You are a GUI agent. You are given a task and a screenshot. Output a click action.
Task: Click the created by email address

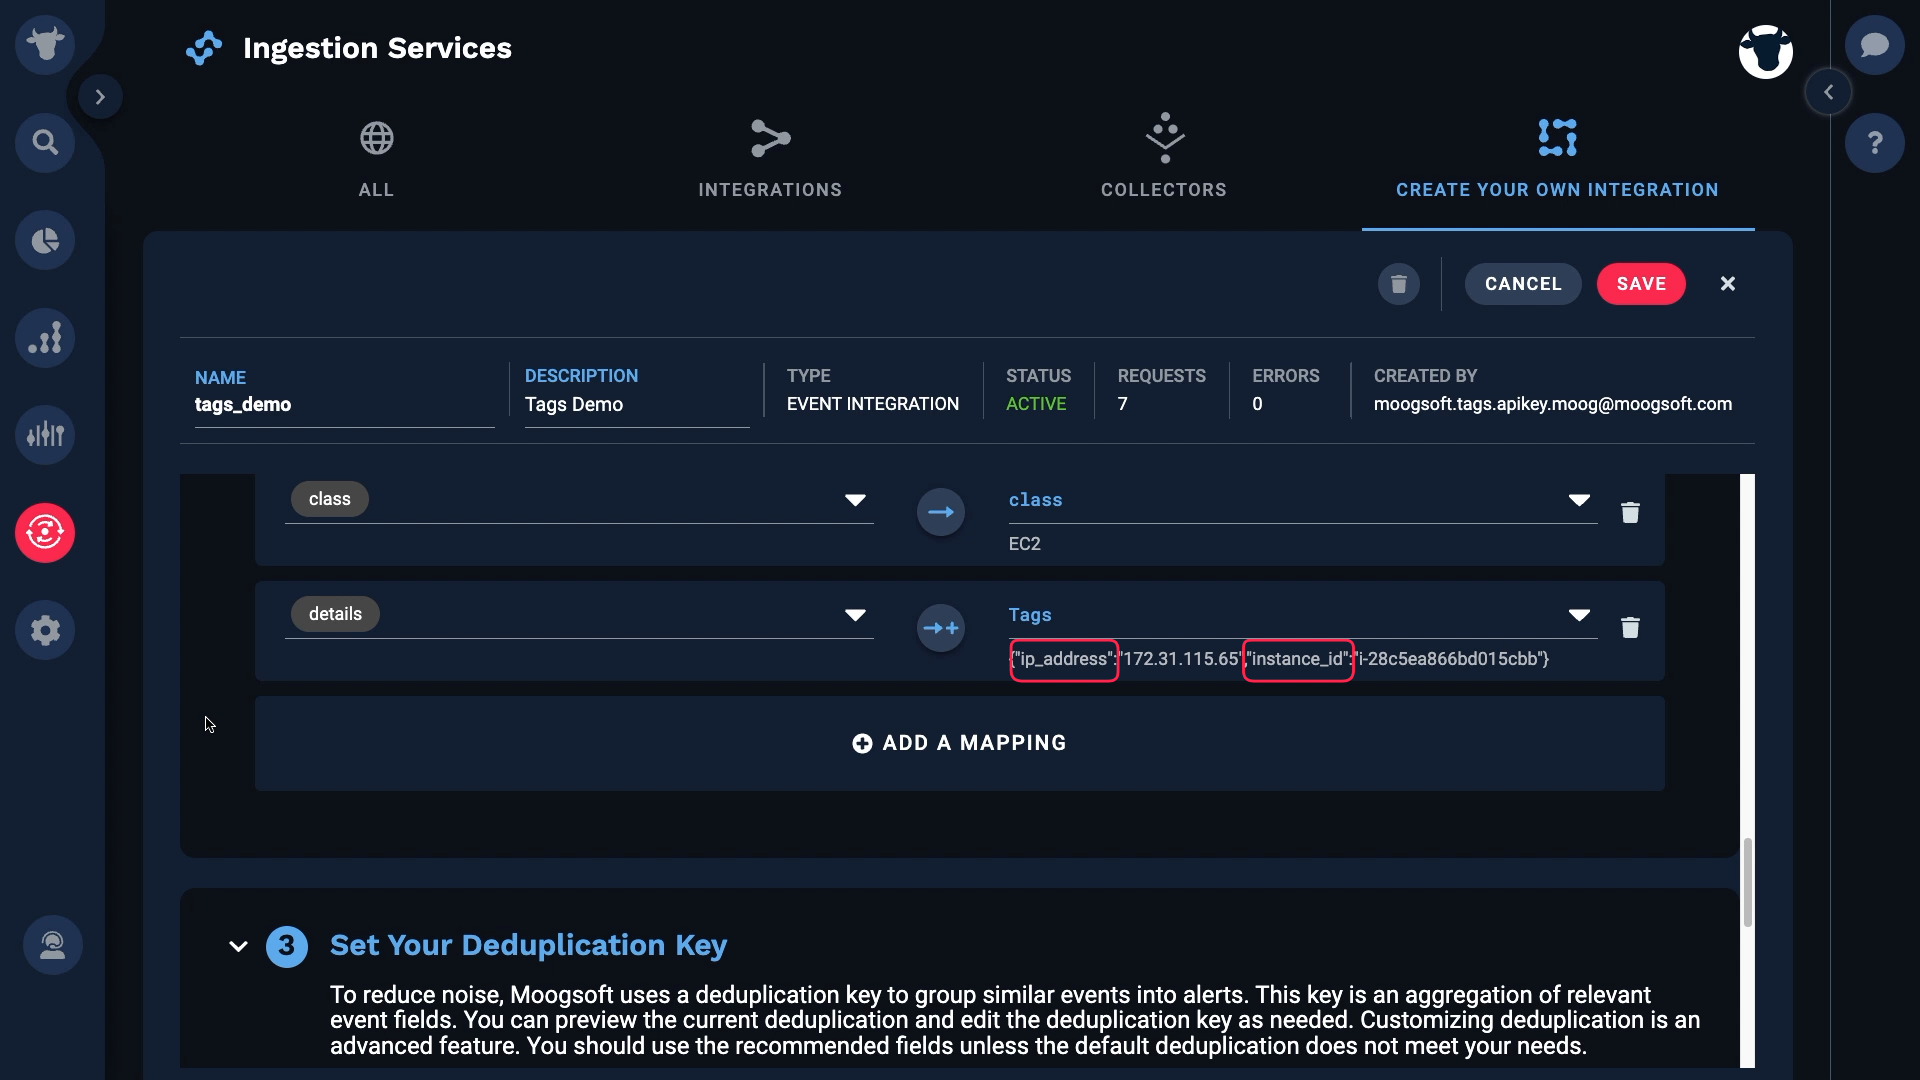pyautogui.click(x=1552, y=404)
